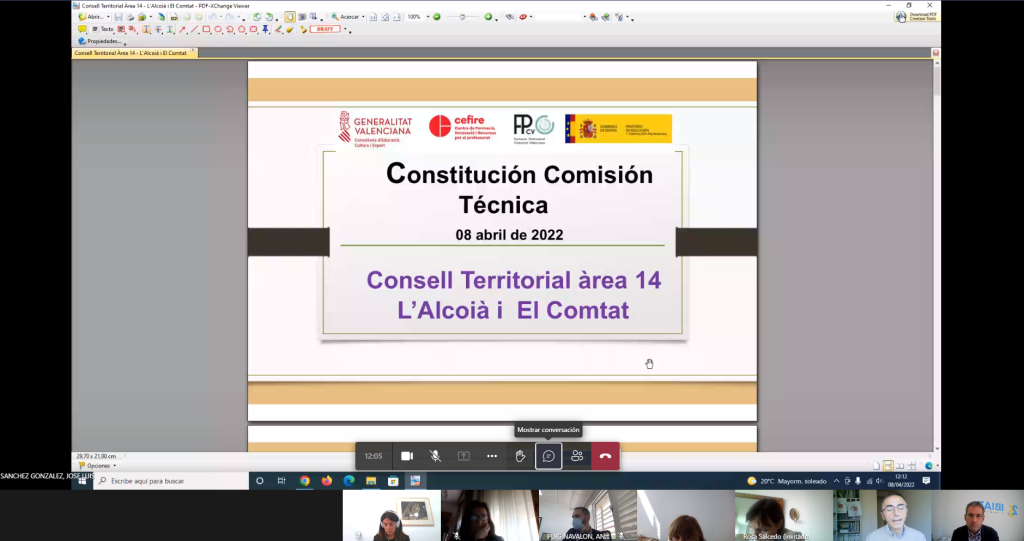Screen dimensions: 1024x541
Task: Unmute the microphone in the meeting bar
Action: (x=435, y=456)
